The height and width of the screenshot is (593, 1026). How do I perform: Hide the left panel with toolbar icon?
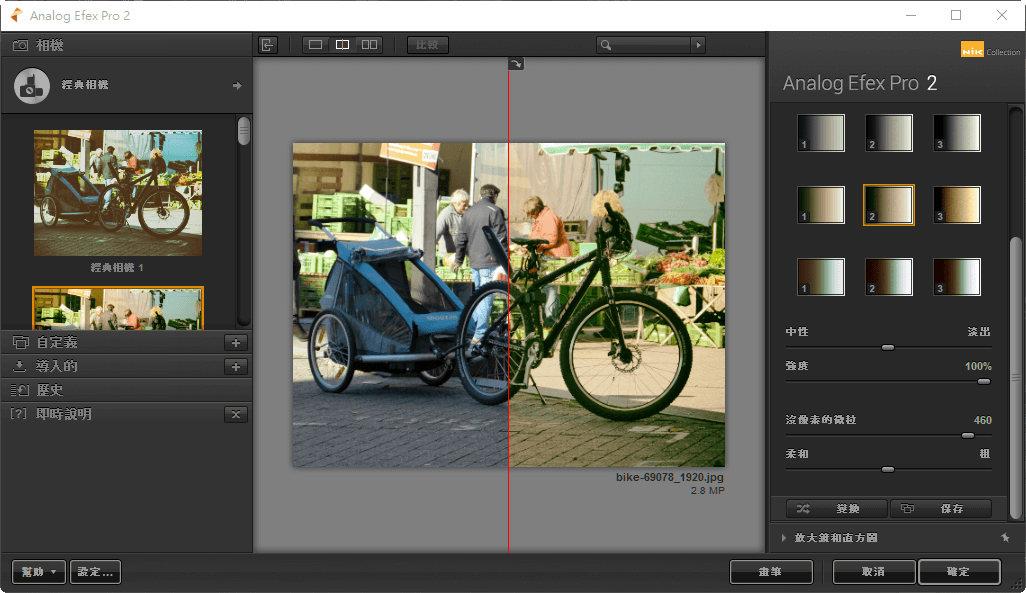pos(268,45)
